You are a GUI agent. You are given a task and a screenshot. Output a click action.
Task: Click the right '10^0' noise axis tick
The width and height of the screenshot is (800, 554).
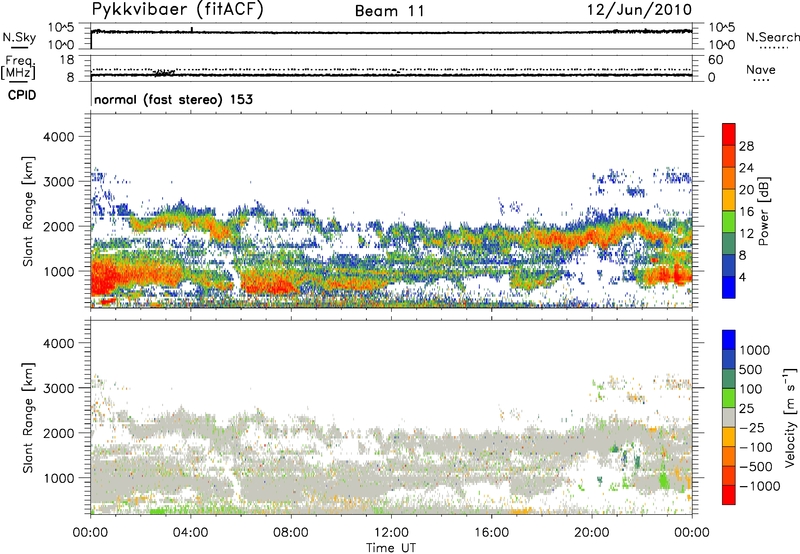coord(721,44)
